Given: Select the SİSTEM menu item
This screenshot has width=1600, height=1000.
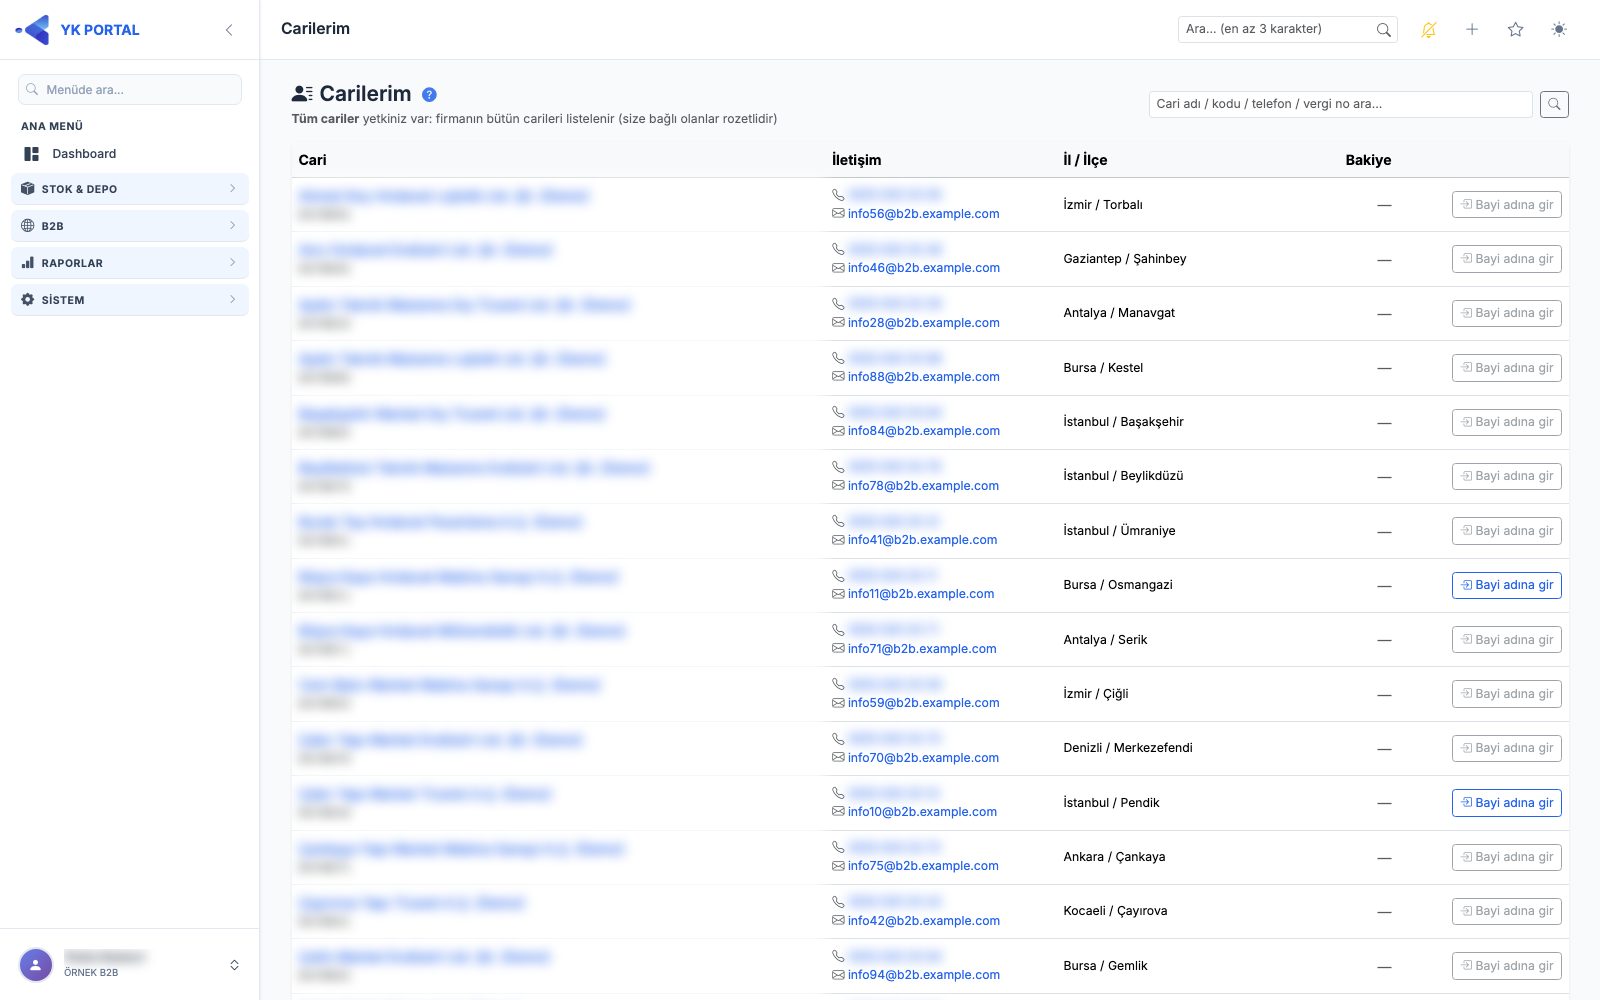Looking at the screenshot, I should (130, 300).
